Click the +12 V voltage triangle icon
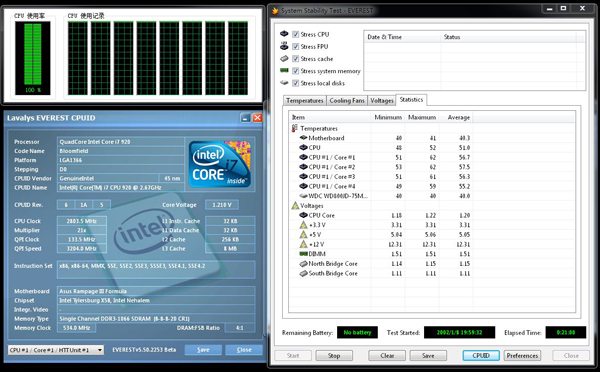The image size is (600, 372). (303, 244)
